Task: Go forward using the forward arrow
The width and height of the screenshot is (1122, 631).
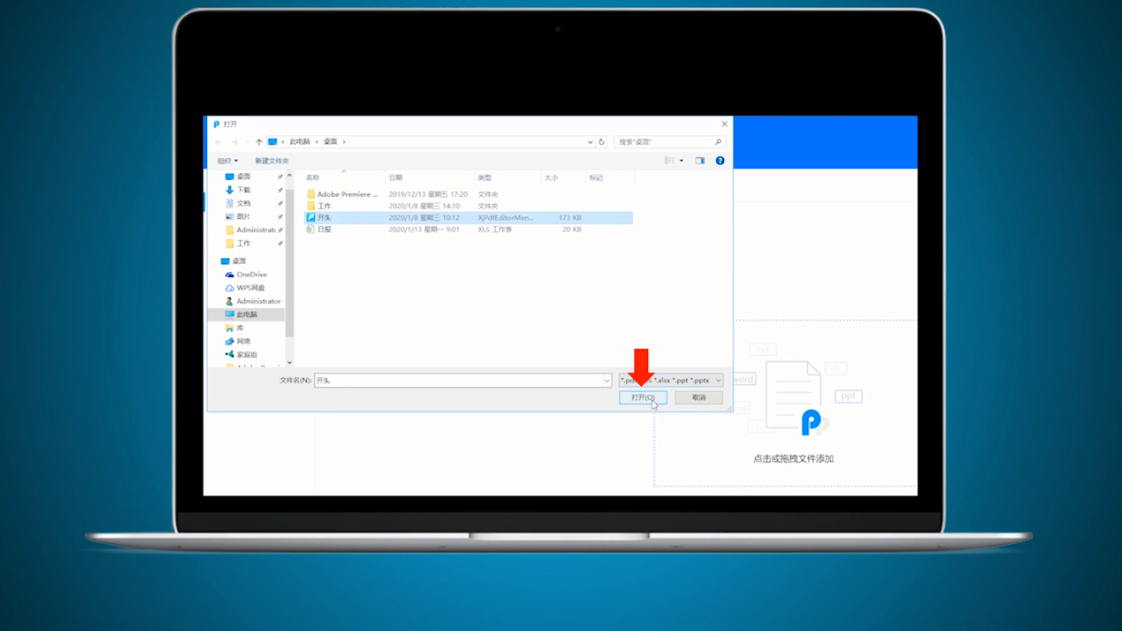Action: point(234,142)
